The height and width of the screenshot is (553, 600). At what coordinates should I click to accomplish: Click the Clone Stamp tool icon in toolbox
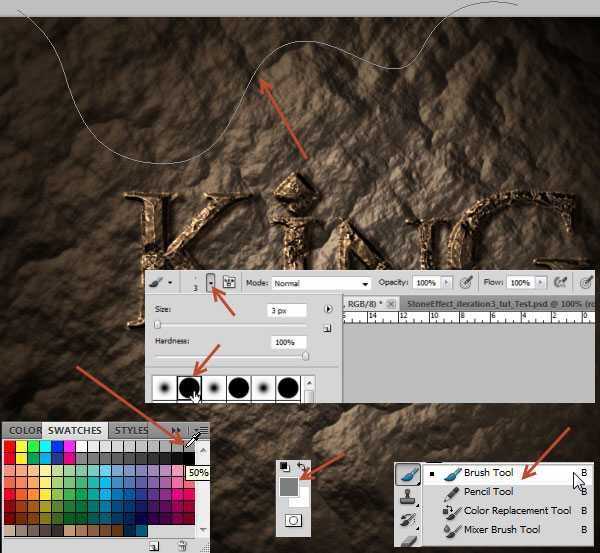pyautogui.click(x=408, y=497)
